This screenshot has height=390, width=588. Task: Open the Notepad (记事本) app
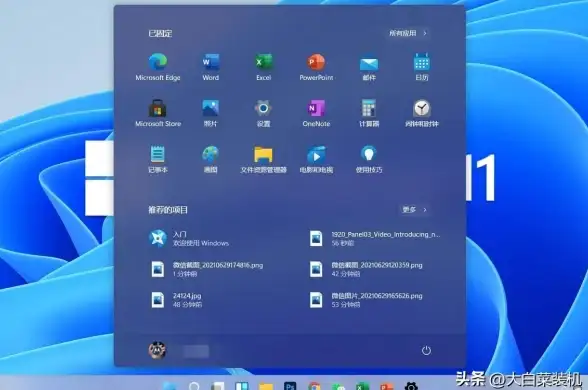pyautogui.click(x=158, y=159)
